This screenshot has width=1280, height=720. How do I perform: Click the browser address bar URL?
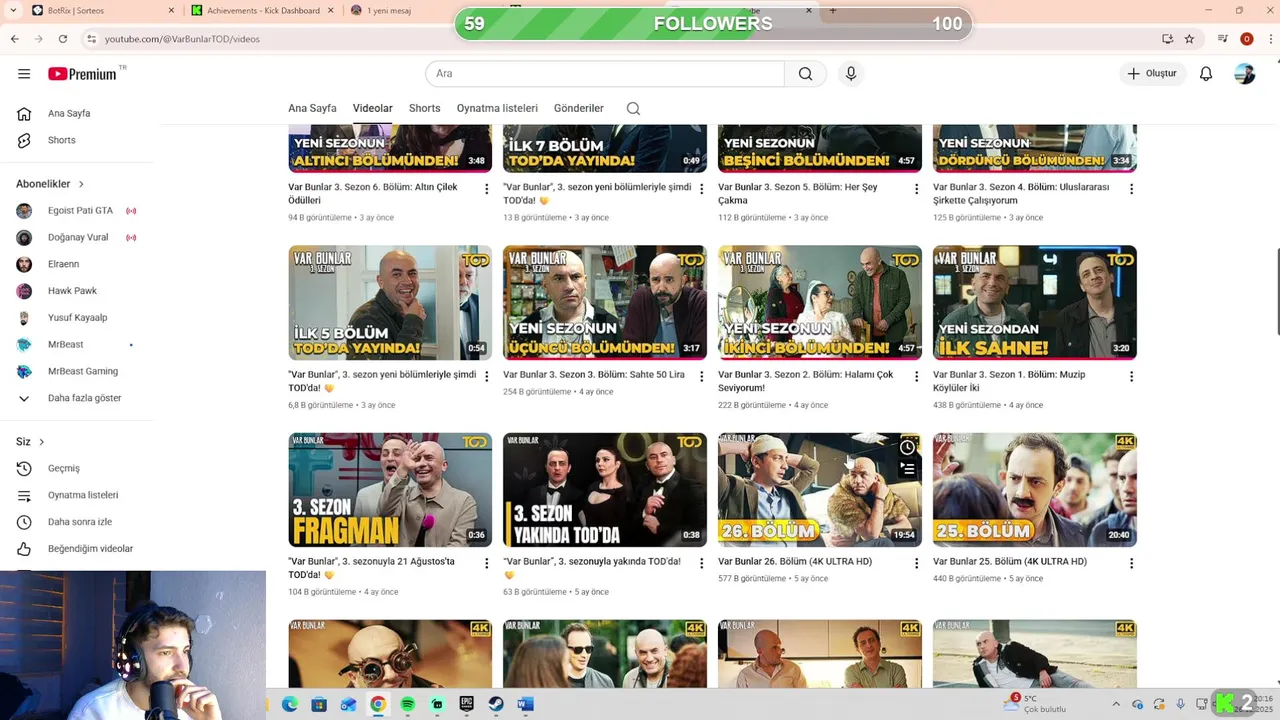pyautogui.click(x=182, y=39)
